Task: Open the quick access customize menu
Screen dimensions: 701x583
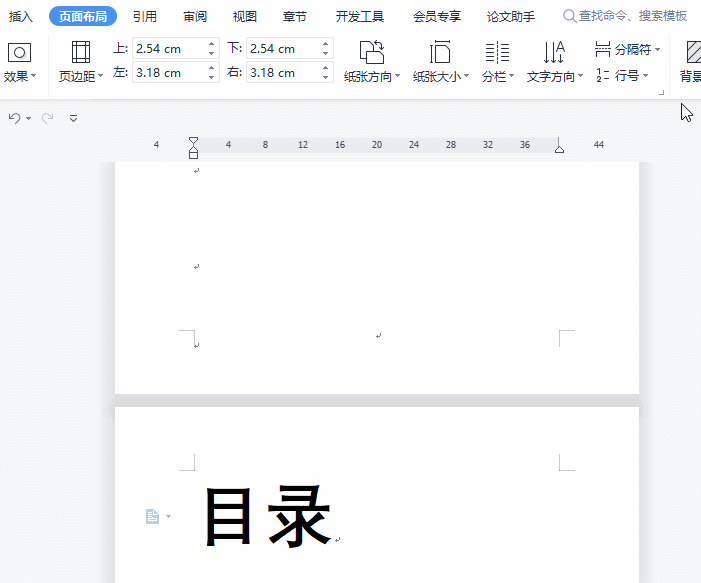Action: (74, 118)
